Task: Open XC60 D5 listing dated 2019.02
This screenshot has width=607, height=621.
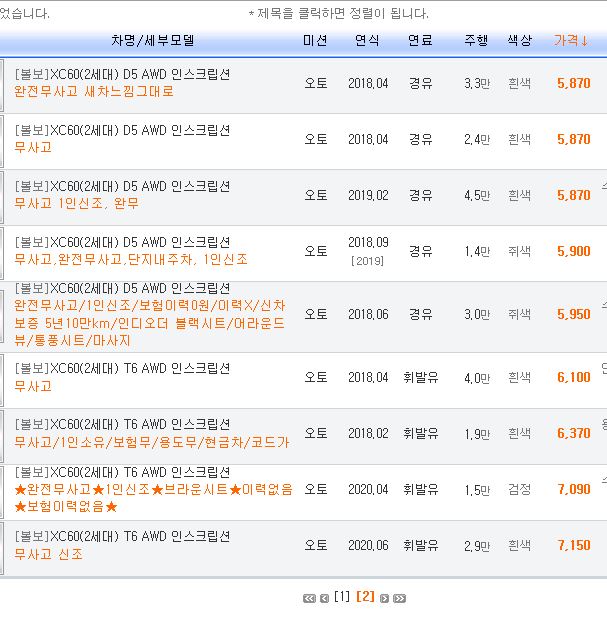Action: (x=122, y=186)
